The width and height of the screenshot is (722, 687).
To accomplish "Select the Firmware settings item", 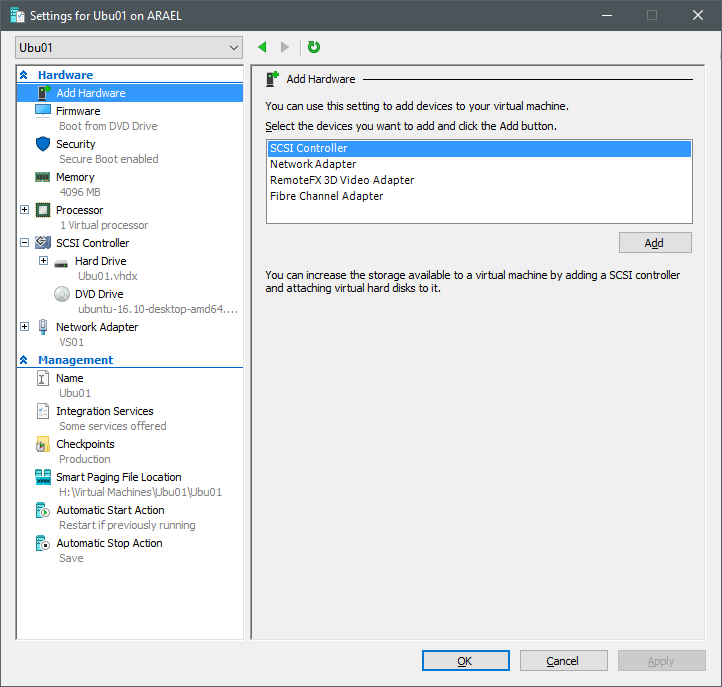I will [78, 111].
